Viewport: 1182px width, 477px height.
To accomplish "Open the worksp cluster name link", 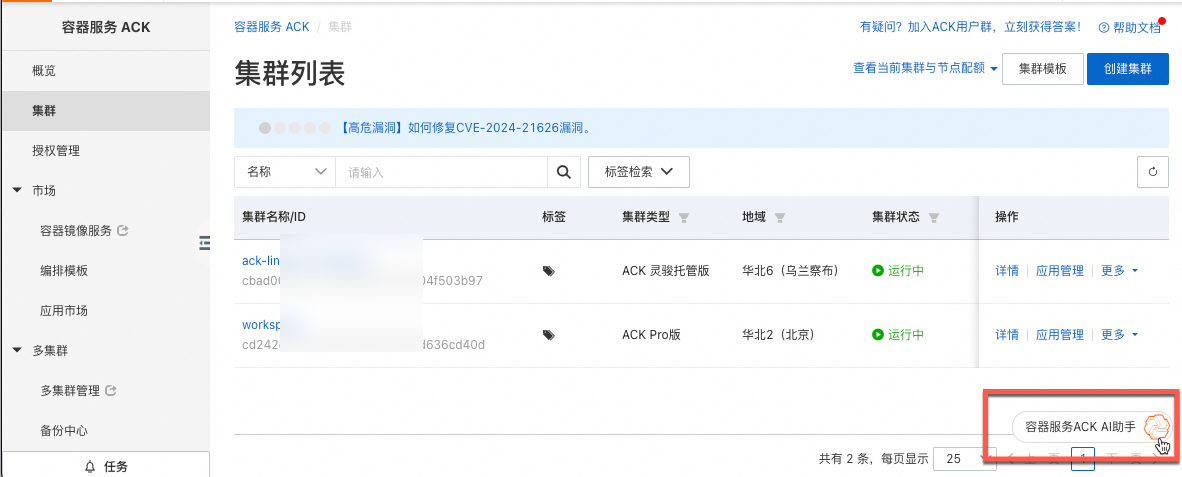I will click(261, 325).
